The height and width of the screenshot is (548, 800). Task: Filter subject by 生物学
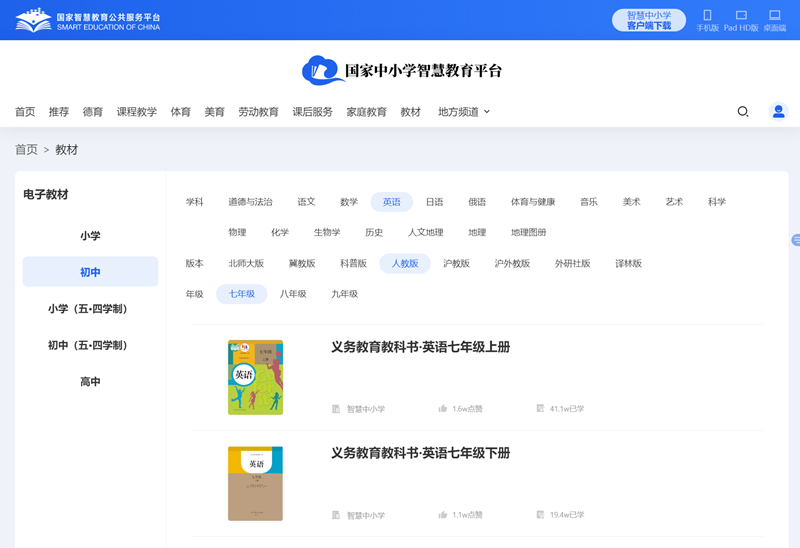click(327, 233)
